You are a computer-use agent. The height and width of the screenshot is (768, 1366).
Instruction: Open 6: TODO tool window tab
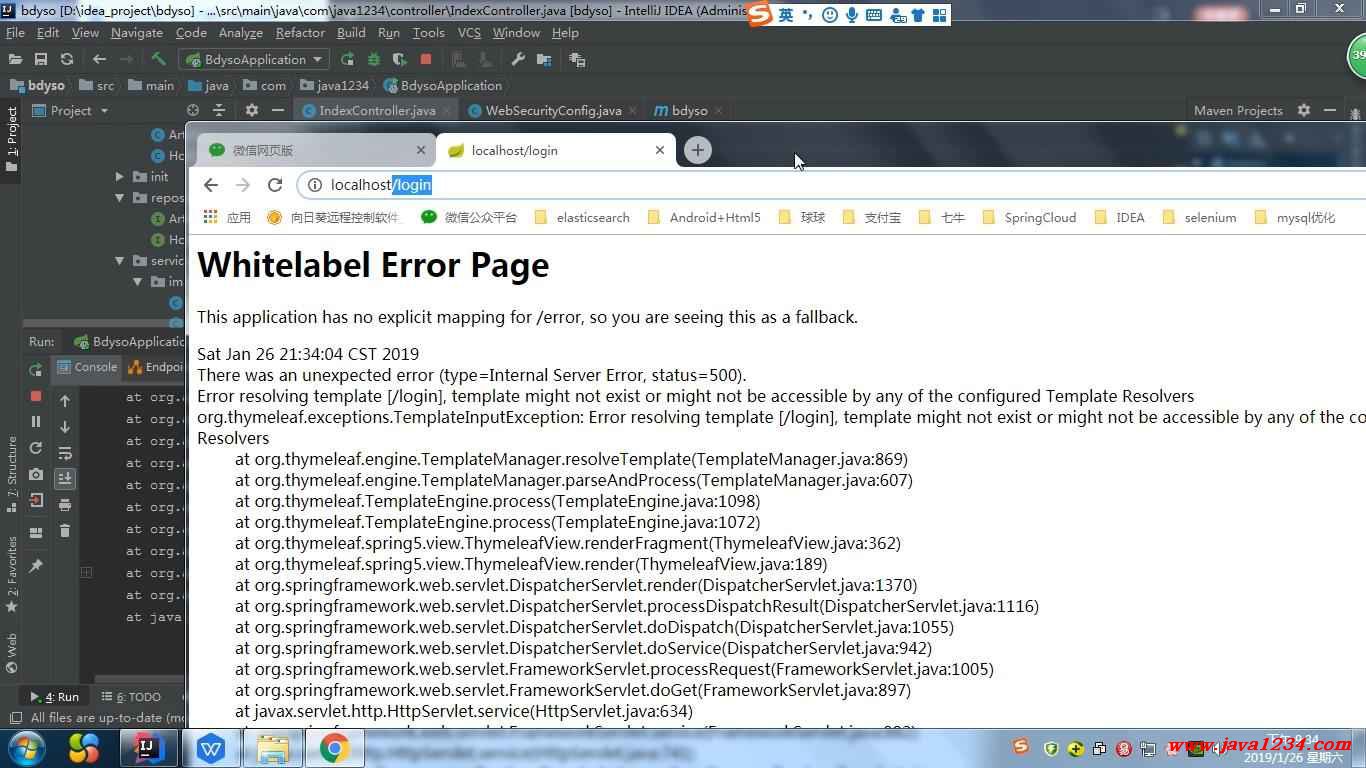click(130, 697)
